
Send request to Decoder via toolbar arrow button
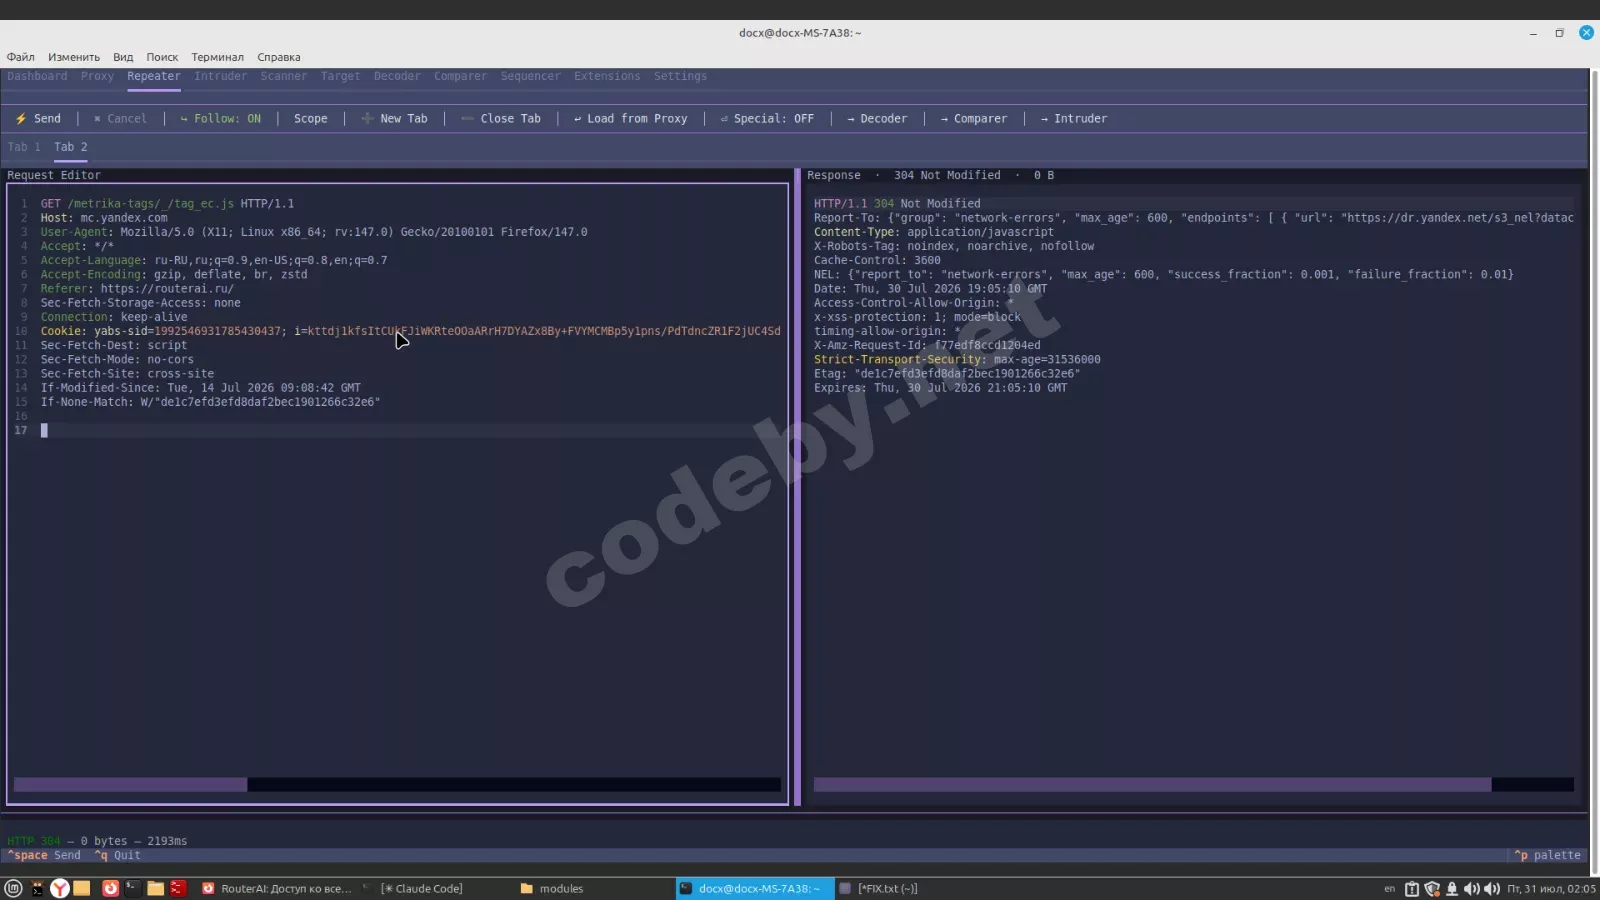[877, 118]
